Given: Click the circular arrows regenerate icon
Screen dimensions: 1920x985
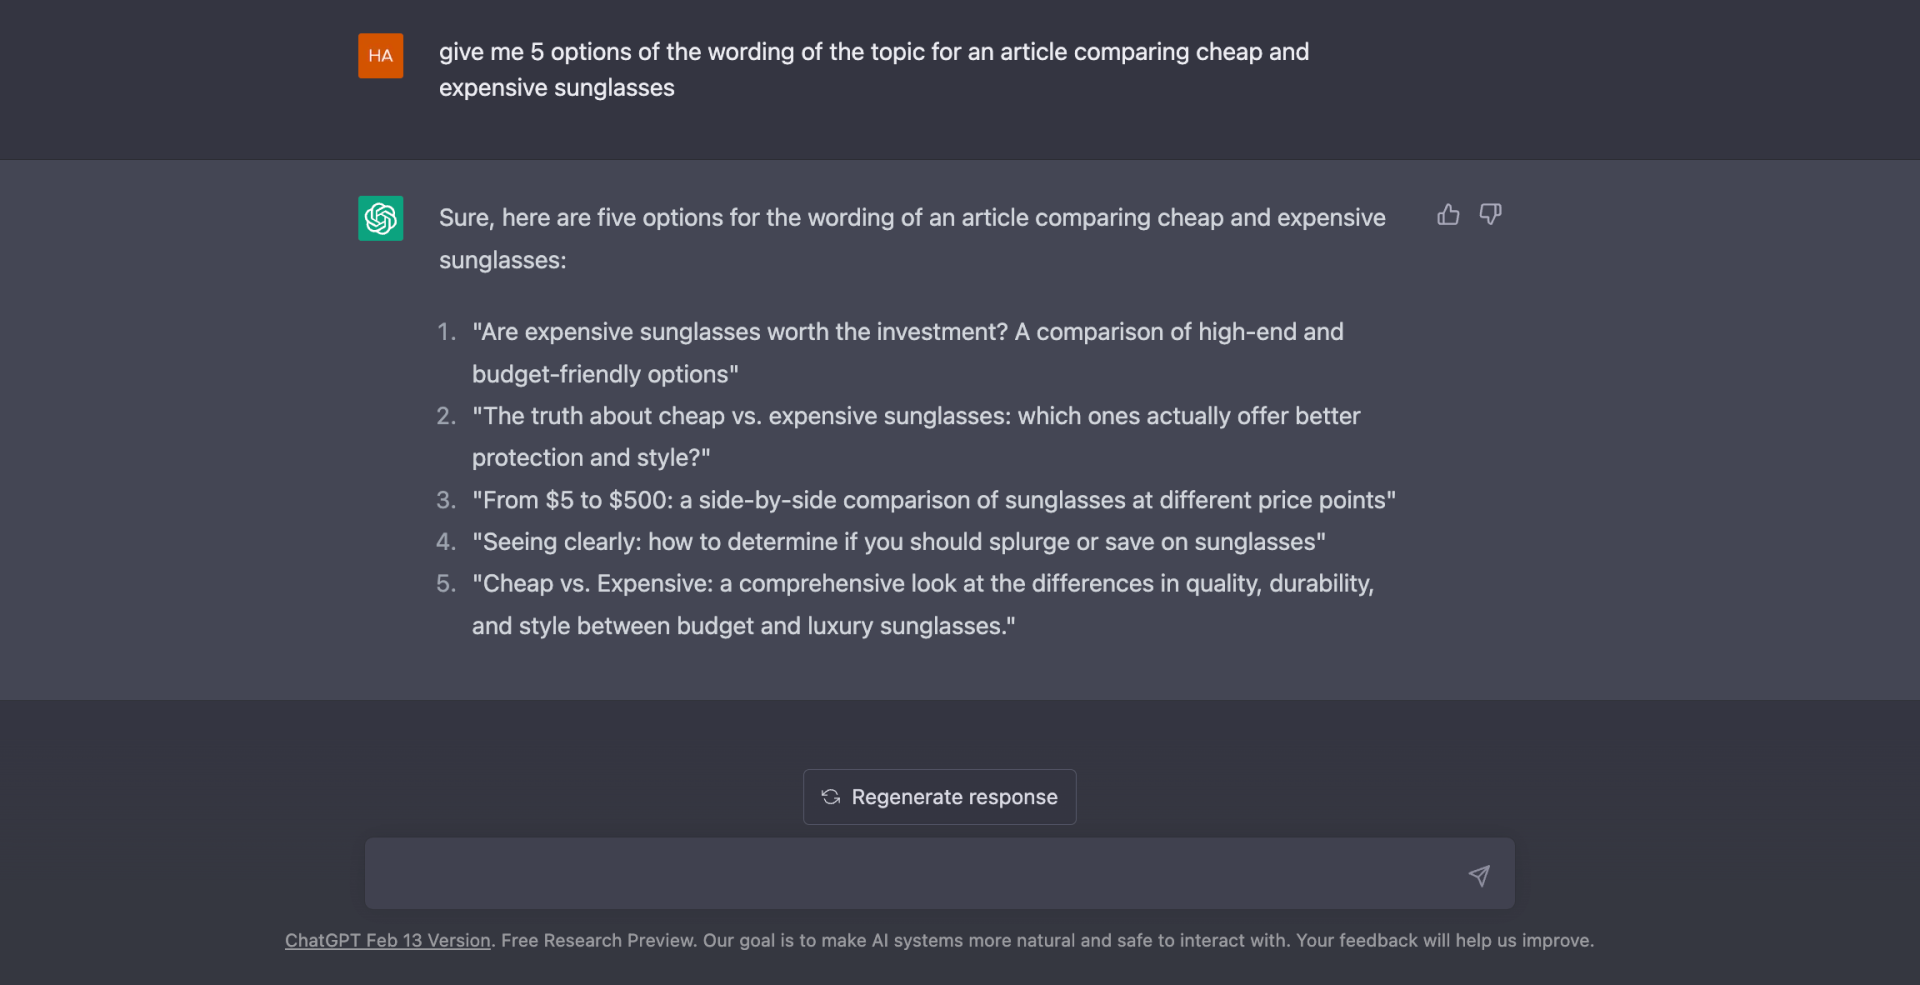Looking at the screenshot, I should (830, 797).
